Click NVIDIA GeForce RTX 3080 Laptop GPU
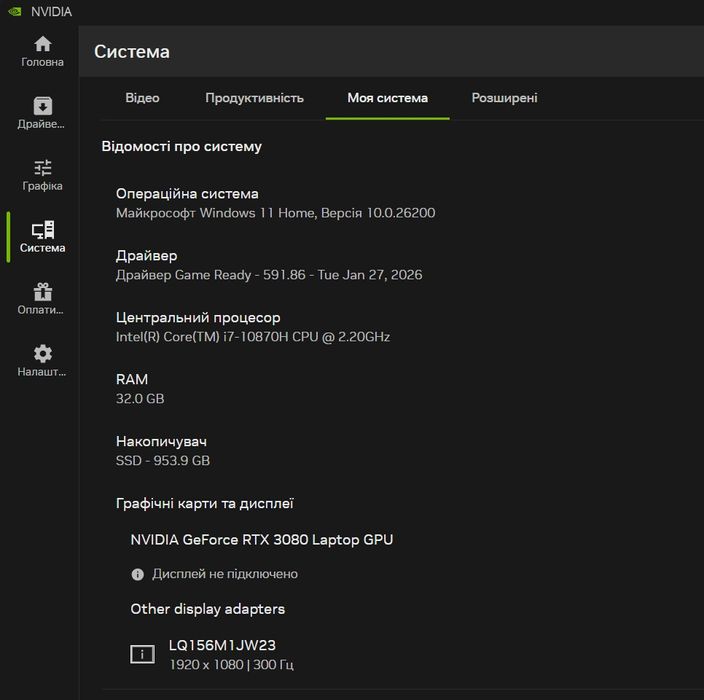Screen dimensions: 704x700 pyautogui.click(x=261, y=540)
